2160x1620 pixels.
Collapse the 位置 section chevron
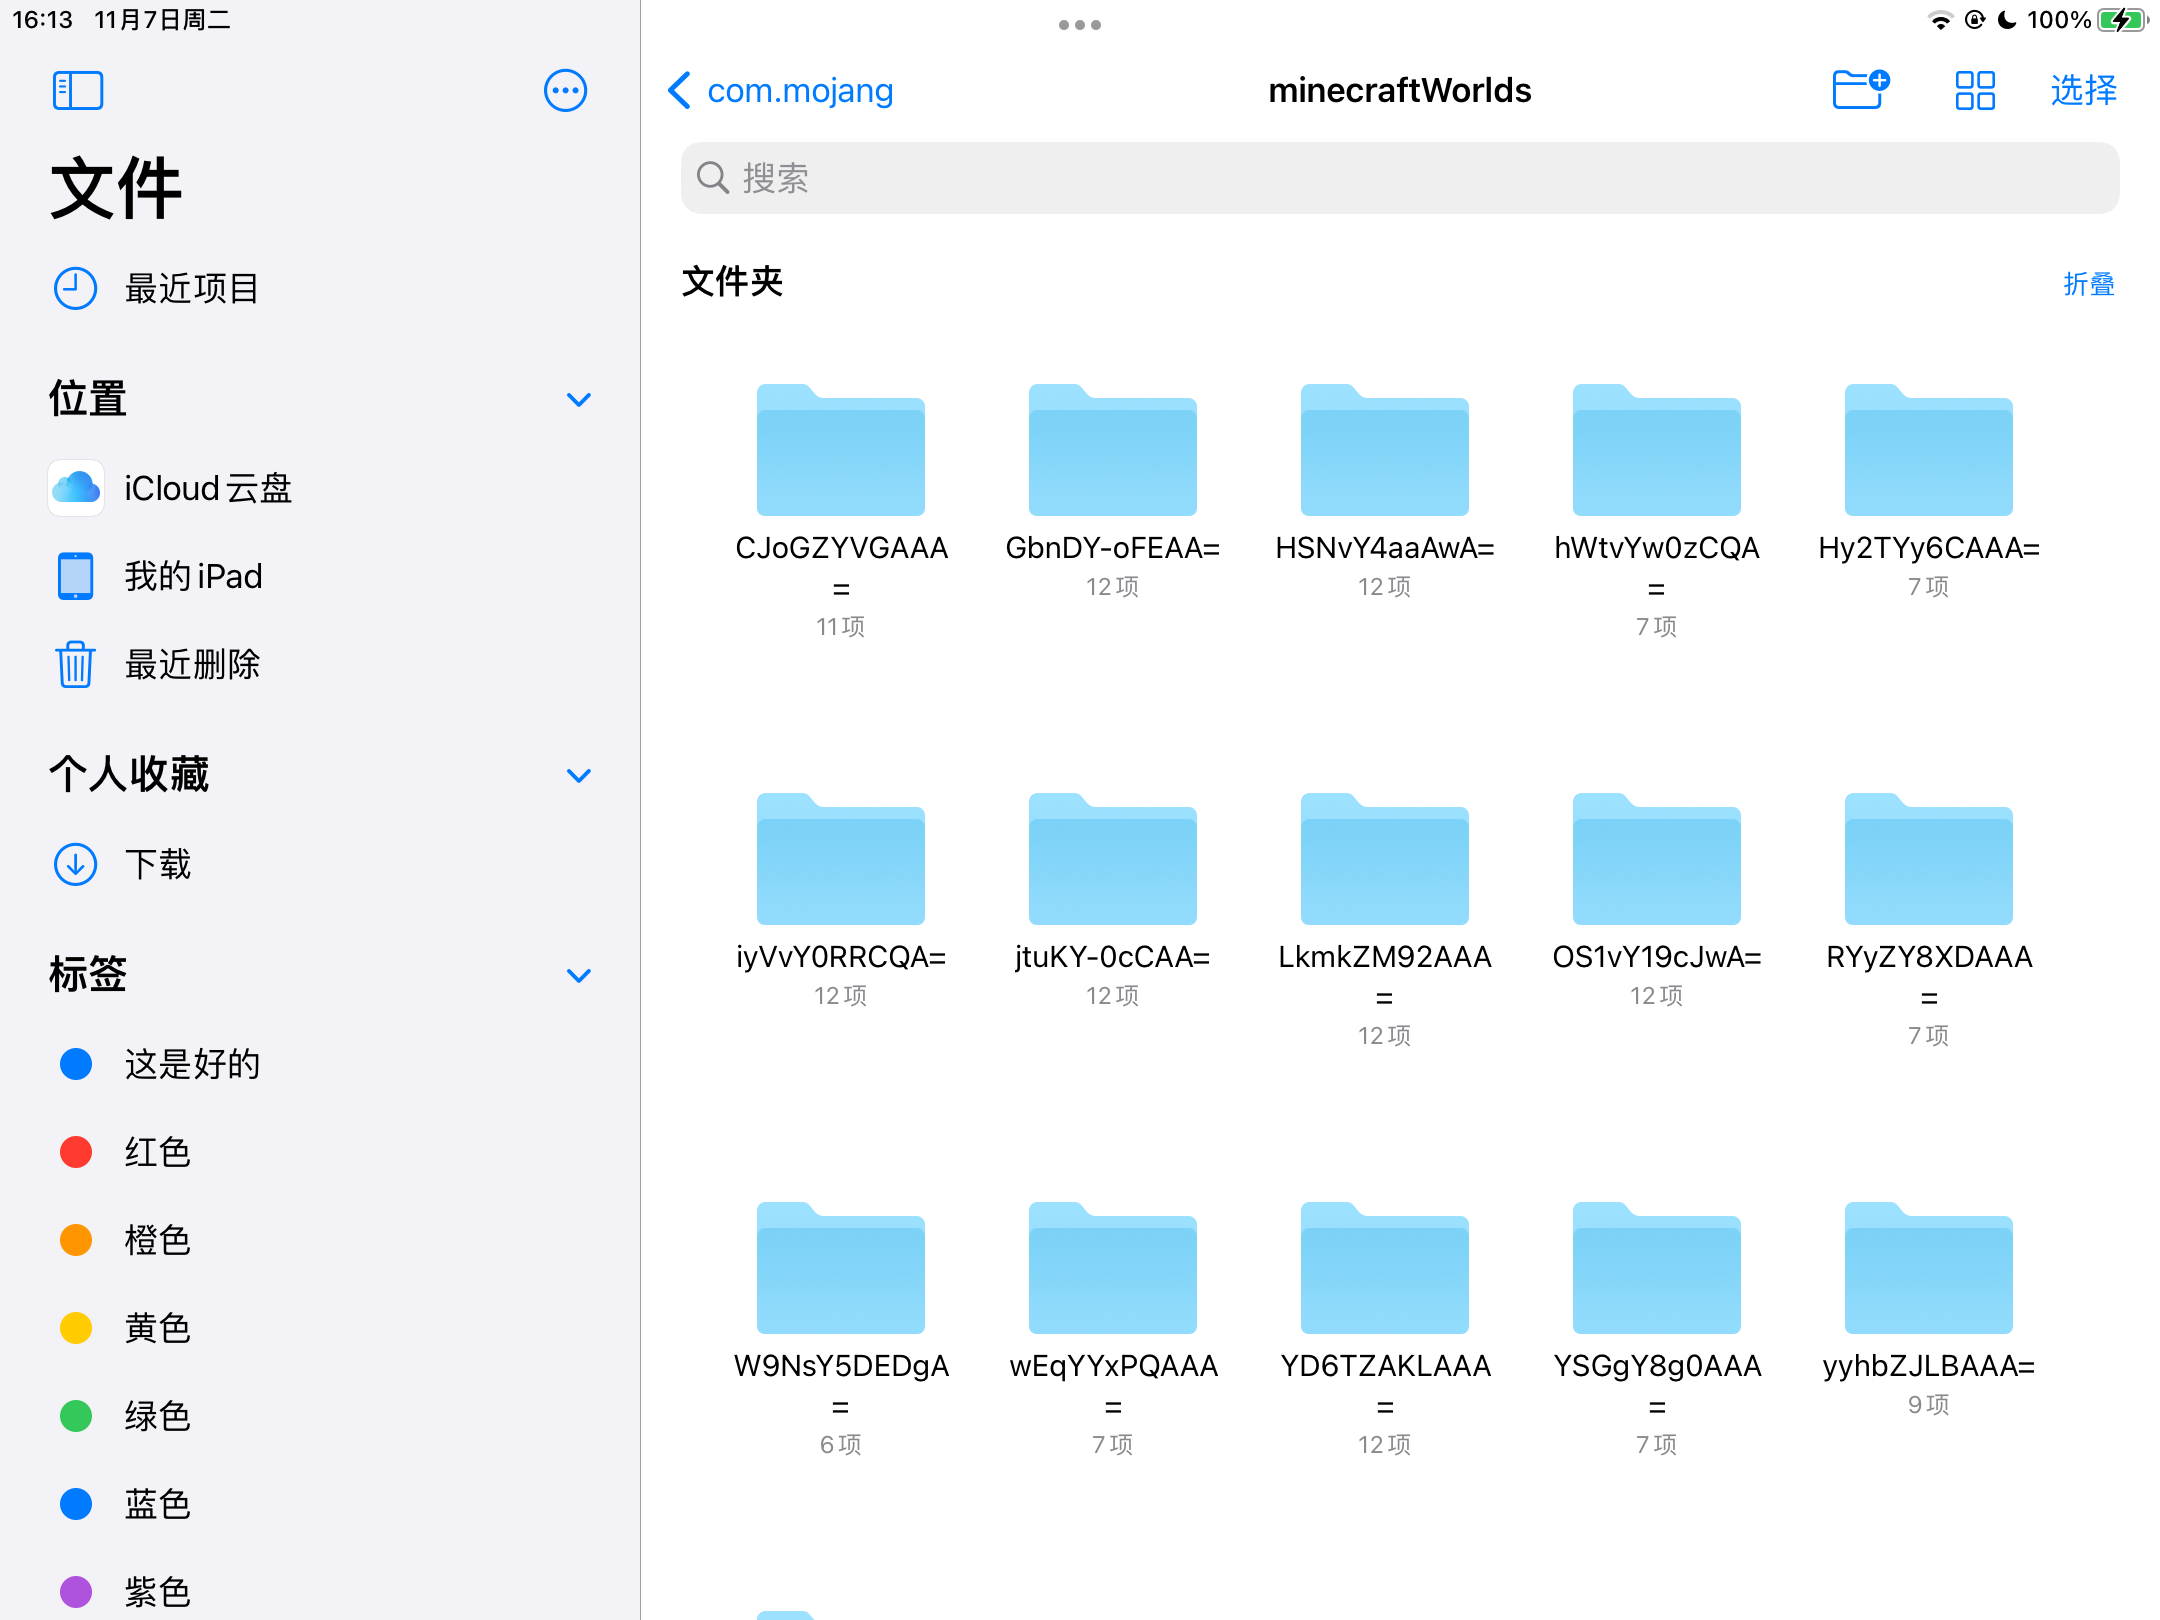point(579,400)
